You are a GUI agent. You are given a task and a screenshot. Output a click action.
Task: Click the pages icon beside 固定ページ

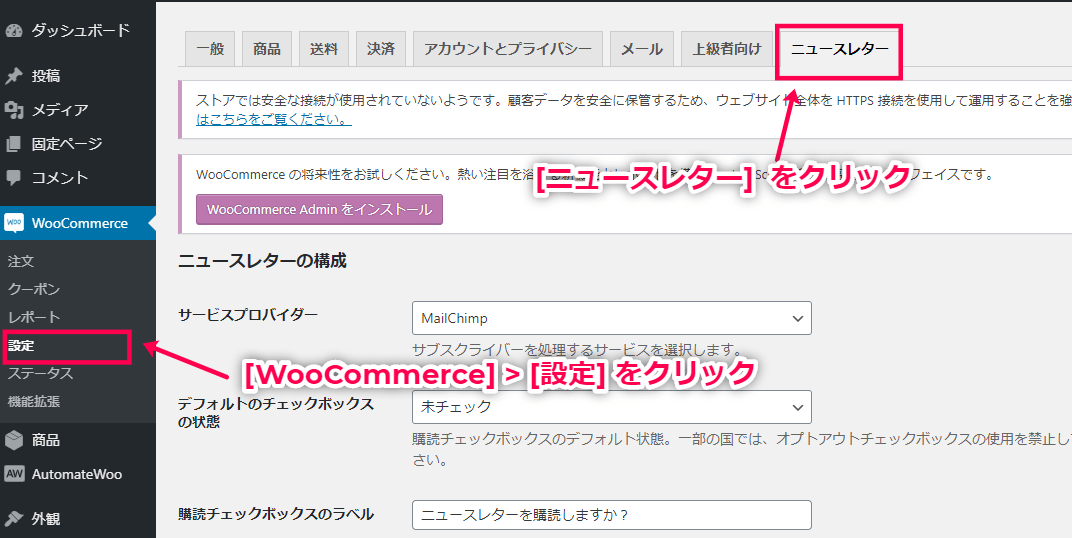coord(14,144)
